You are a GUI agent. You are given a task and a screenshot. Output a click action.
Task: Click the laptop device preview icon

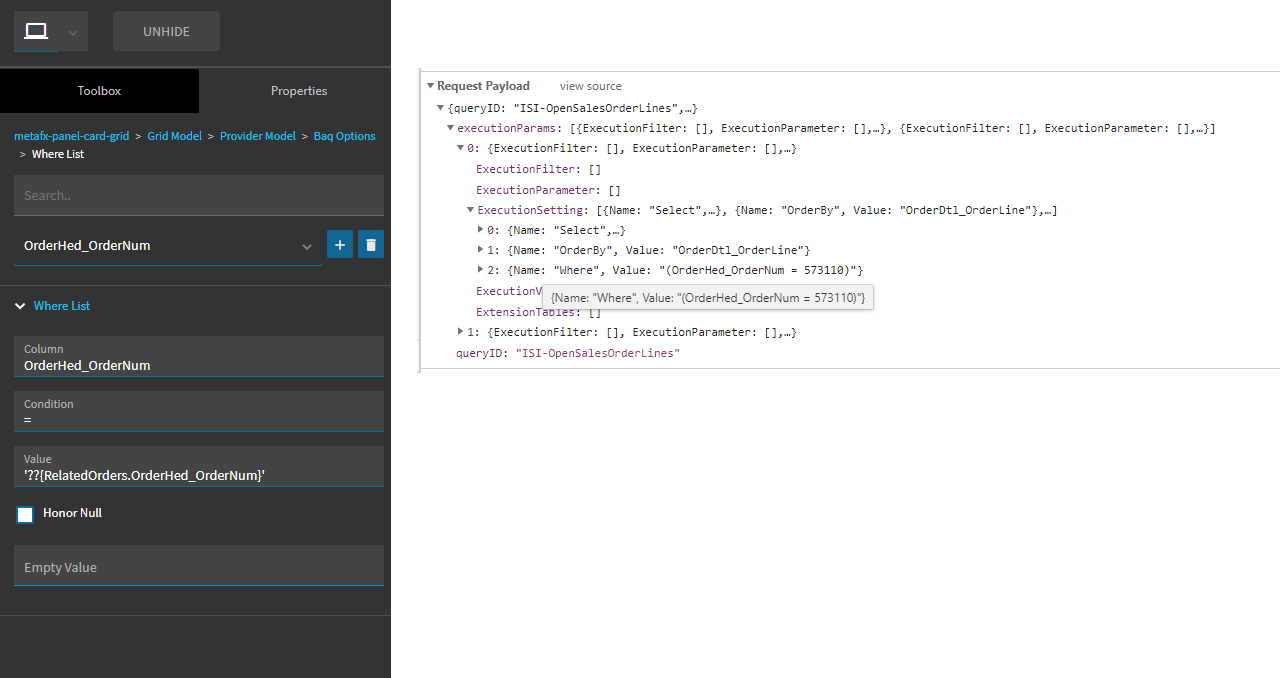[x=36, y=31]
